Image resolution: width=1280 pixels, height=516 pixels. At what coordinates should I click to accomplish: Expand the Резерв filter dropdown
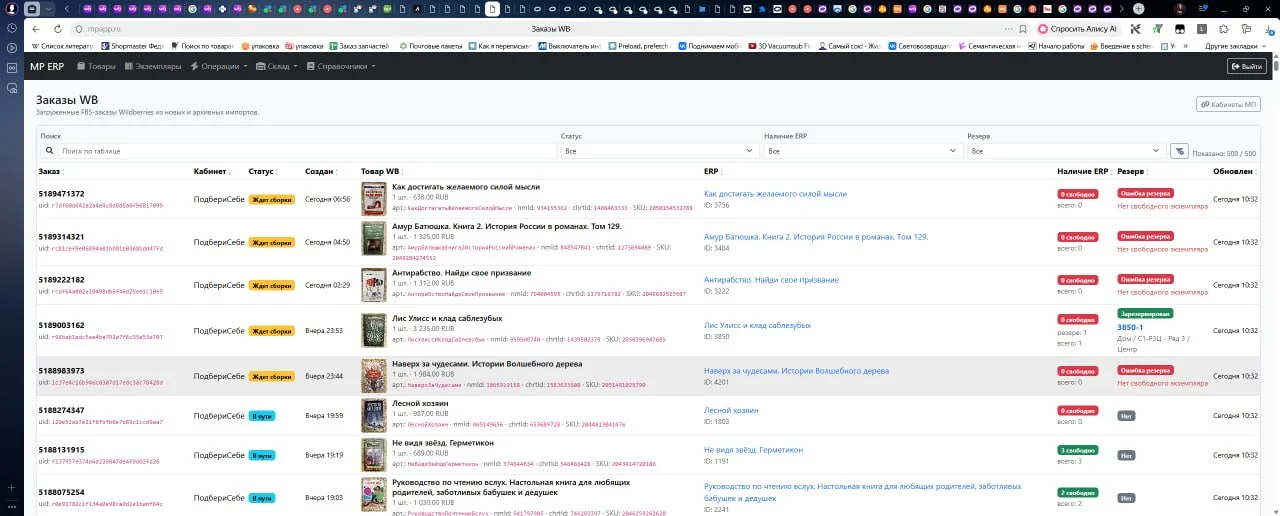[x=1065, y=151]
